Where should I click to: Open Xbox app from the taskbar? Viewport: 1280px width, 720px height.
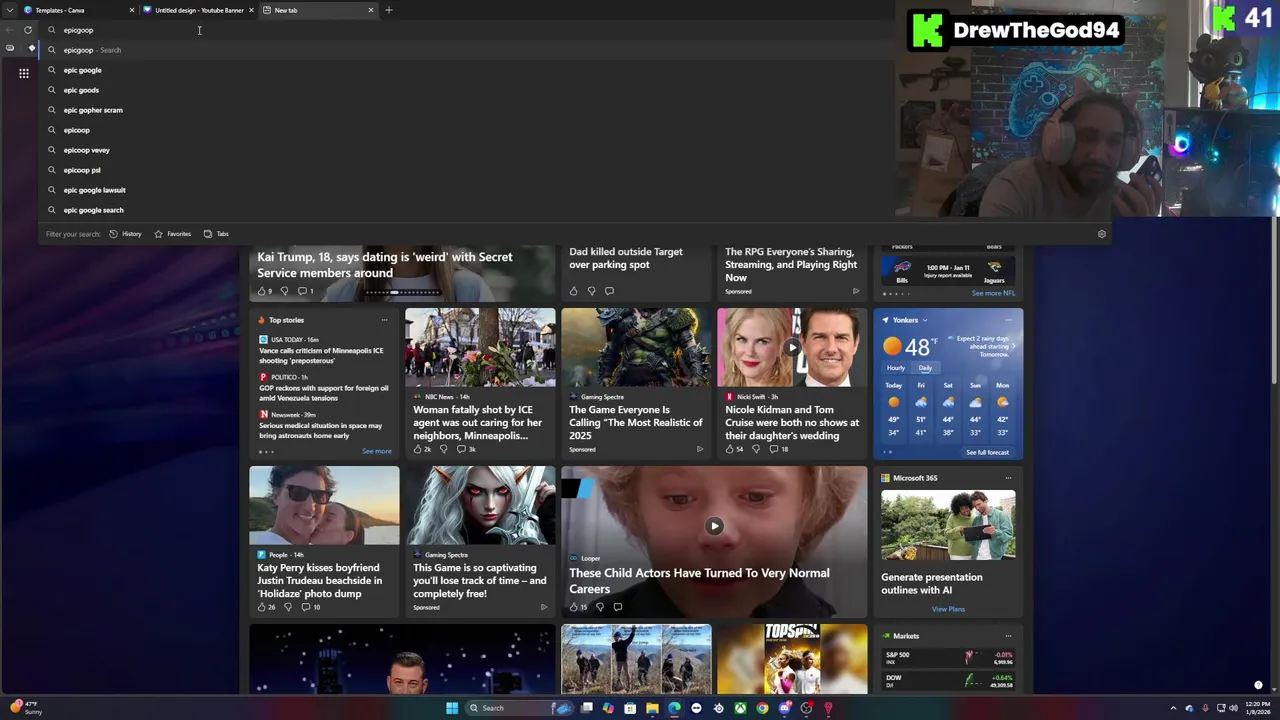[740, 708]
